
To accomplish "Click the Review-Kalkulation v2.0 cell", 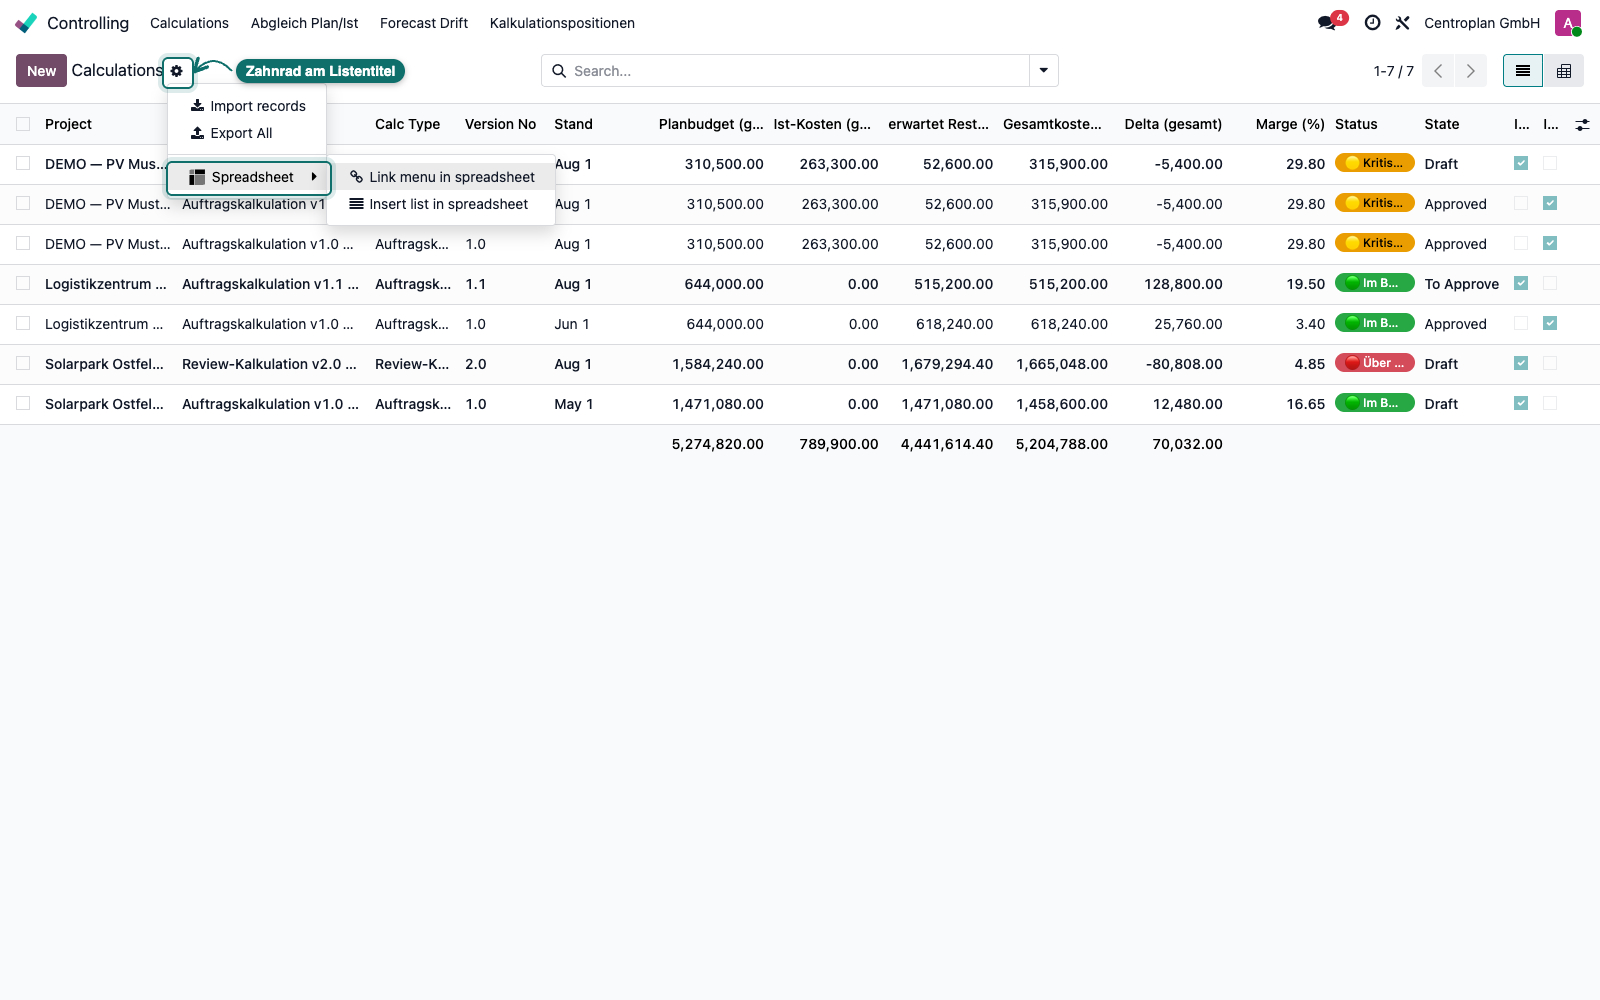I will [x=269, y=364].
